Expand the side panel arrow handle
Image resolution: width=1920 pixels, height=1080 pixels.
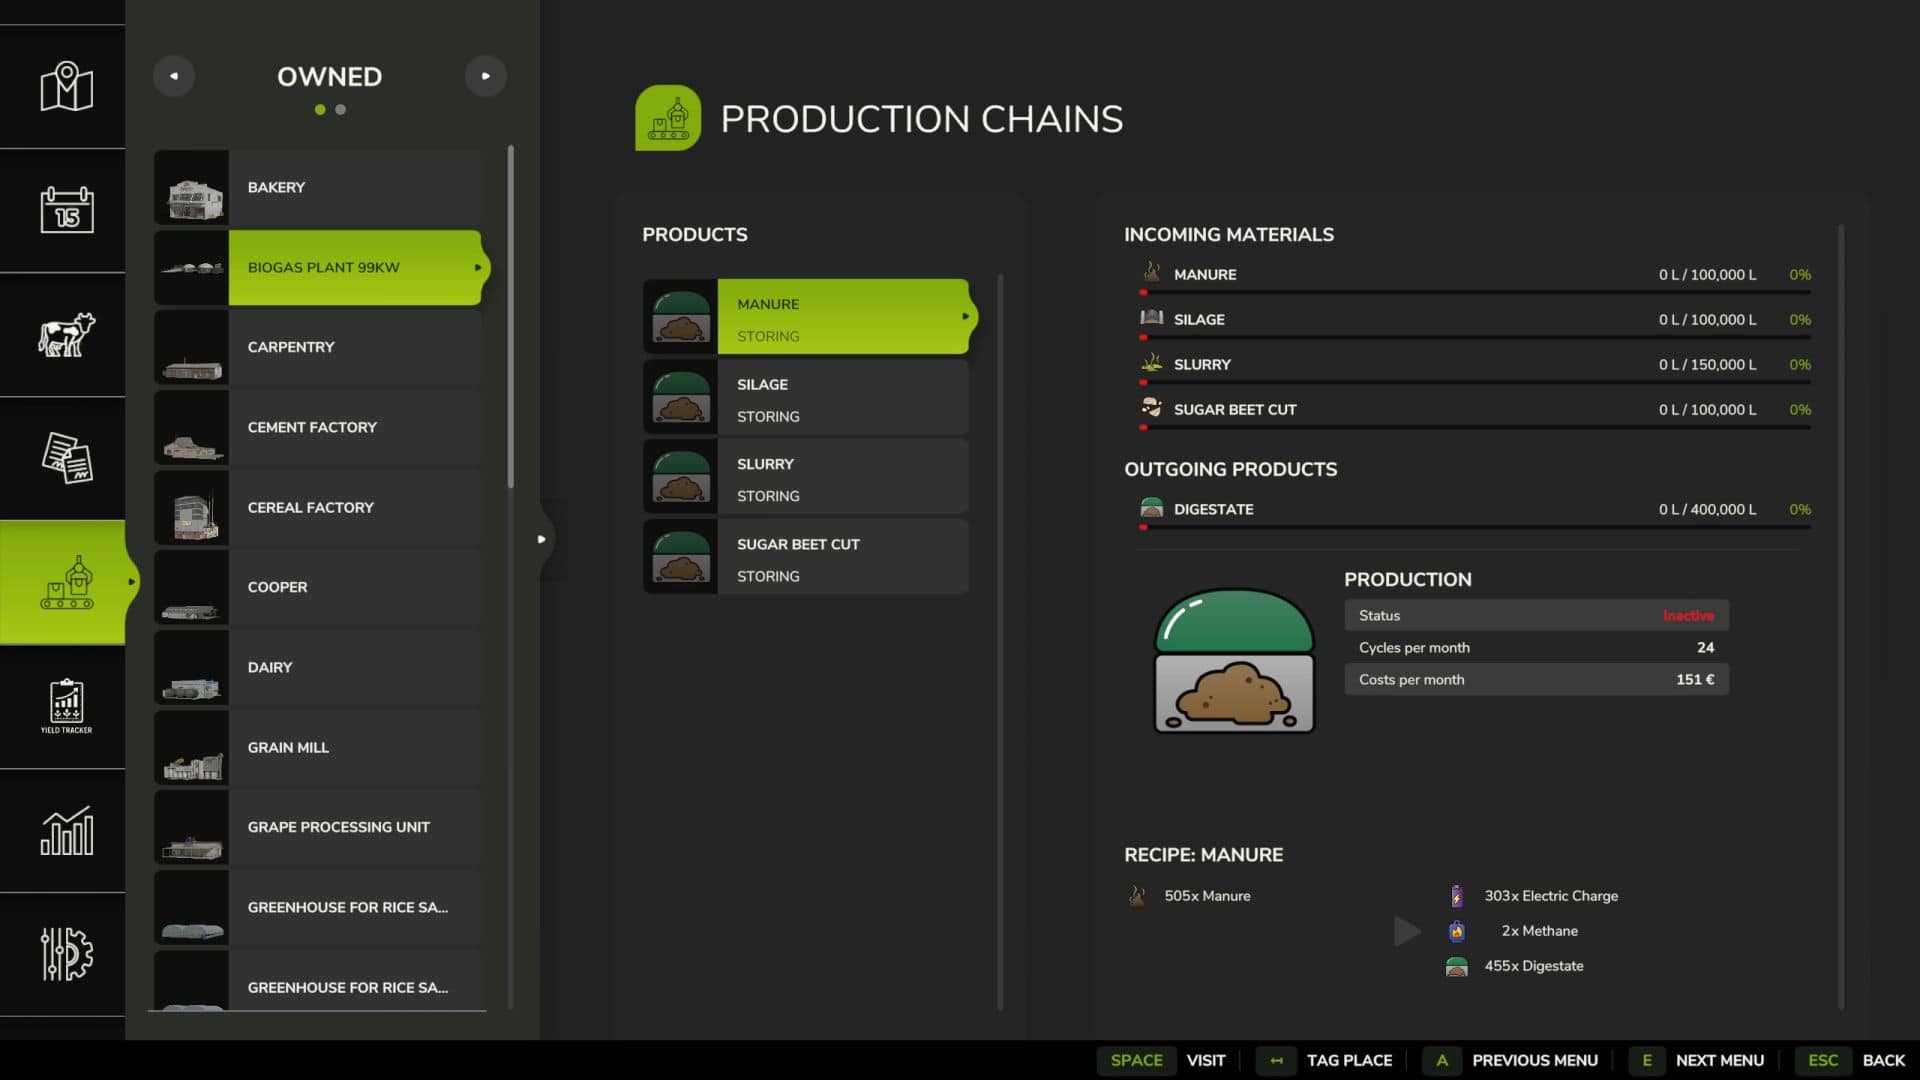[x=541, y=539]
